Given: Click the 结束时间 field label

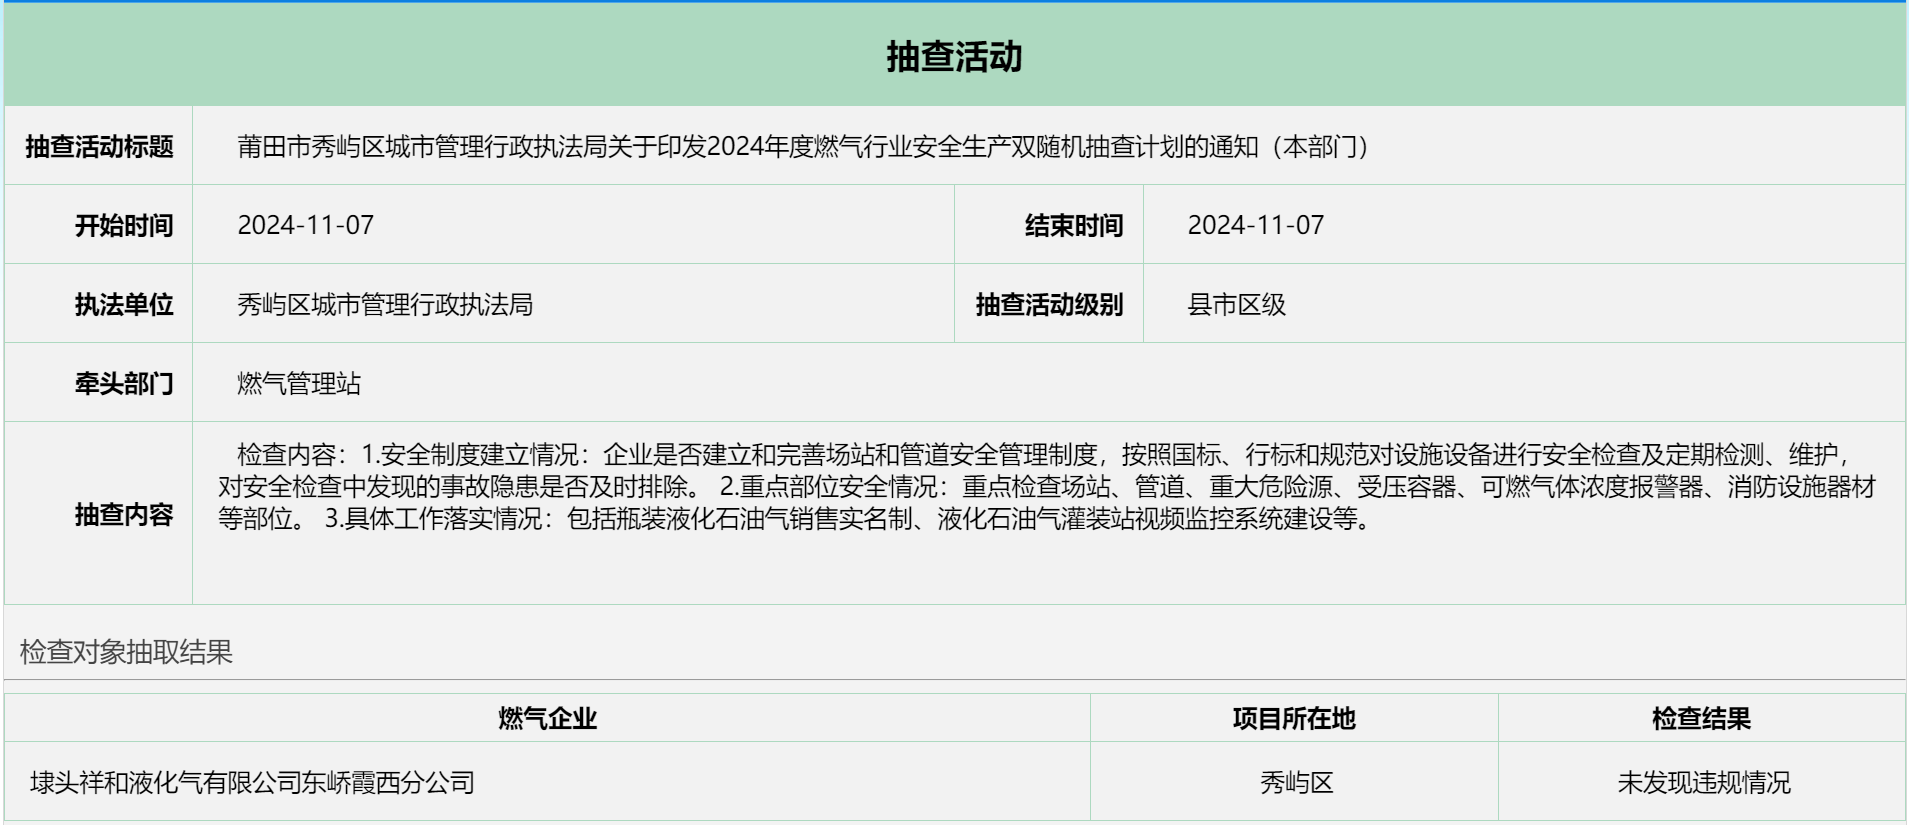Looking at the screenshot, I should point(1073,226).
